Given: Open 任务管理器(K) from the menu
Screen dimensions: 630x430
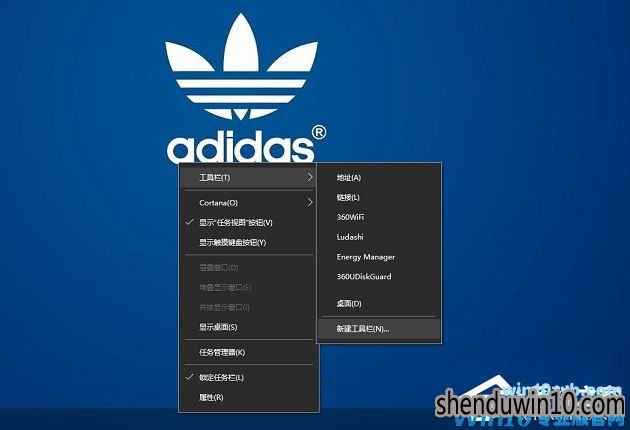Looking at the screenshot, I should (248, 352).
